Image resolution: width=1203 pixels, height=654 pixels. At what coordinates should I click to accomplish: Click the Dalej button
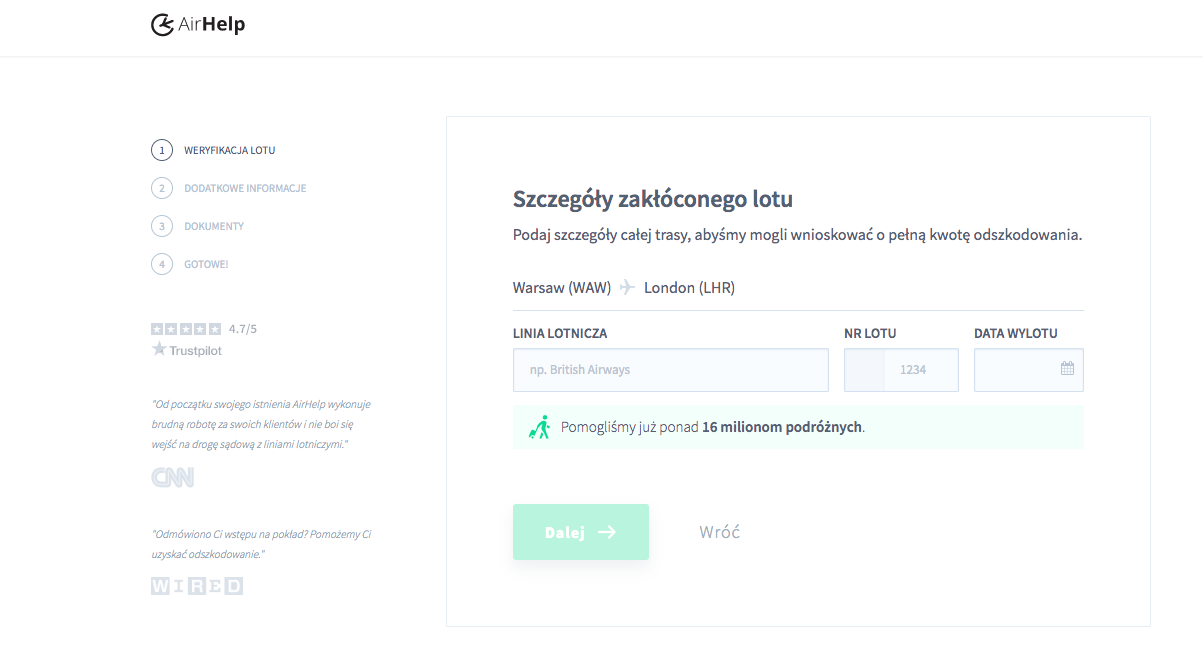point(581,532)
